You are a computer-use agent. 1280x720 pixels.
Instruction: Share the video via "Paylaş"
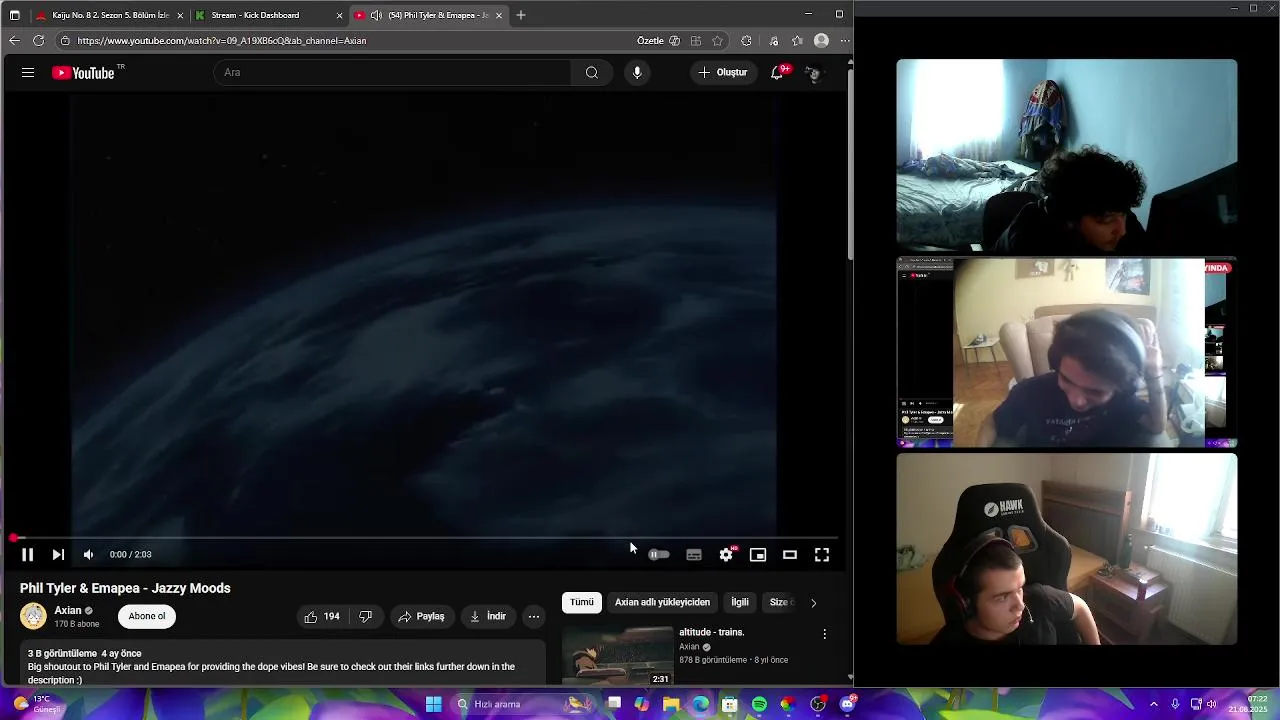tap(421, 616)
